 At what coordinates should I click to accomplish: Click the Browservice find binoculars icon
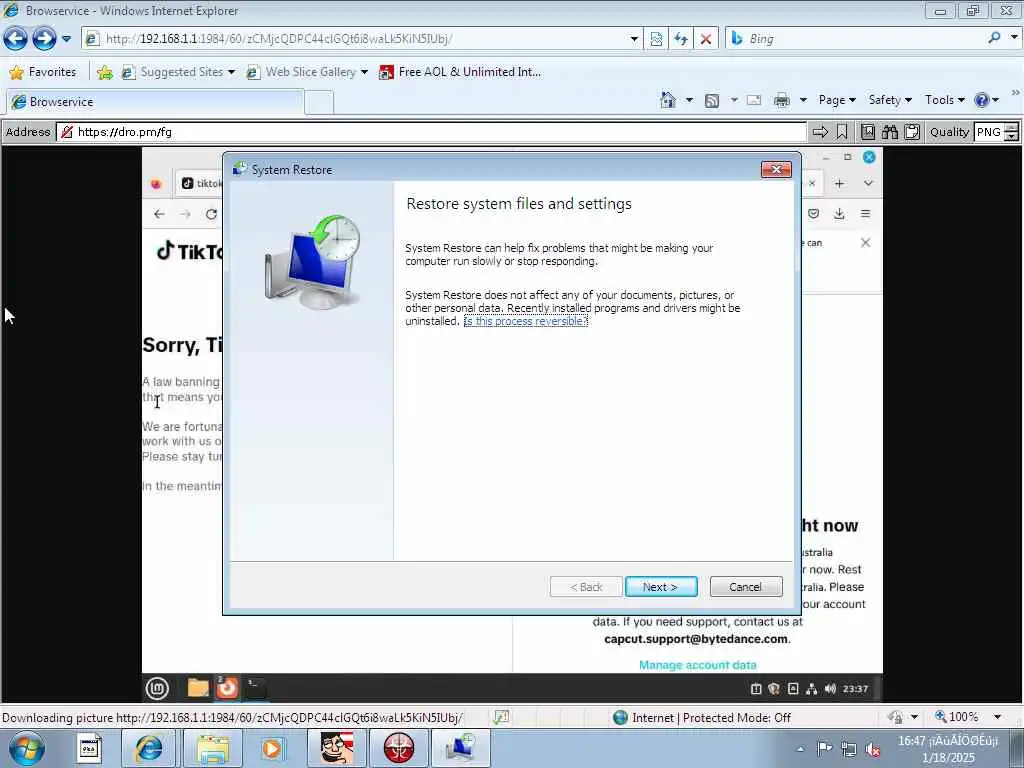pos(890,132)
